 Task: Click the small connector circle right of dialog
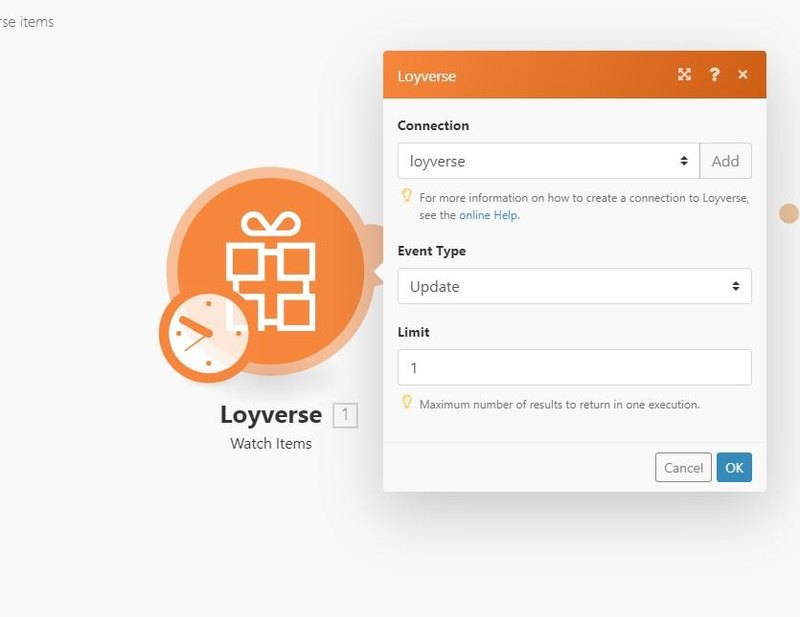tap(789, 213)
